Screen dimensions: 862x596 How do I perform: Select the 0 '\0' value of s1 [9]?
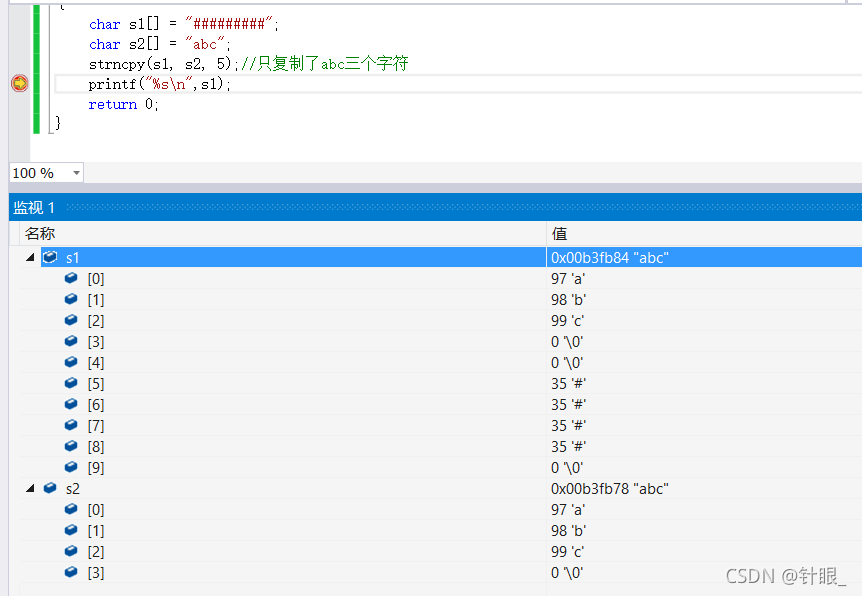(x=567, y=468)
